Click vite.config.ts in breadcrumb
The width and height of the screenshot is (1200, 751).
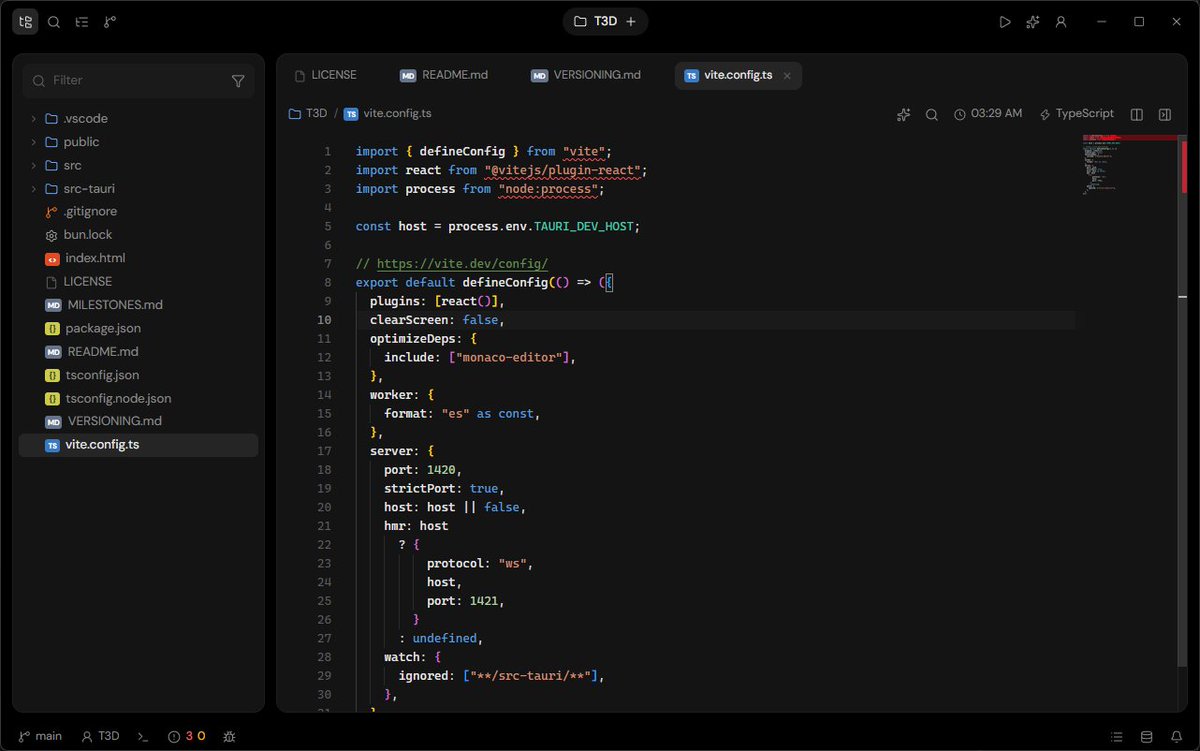(387, 114)
